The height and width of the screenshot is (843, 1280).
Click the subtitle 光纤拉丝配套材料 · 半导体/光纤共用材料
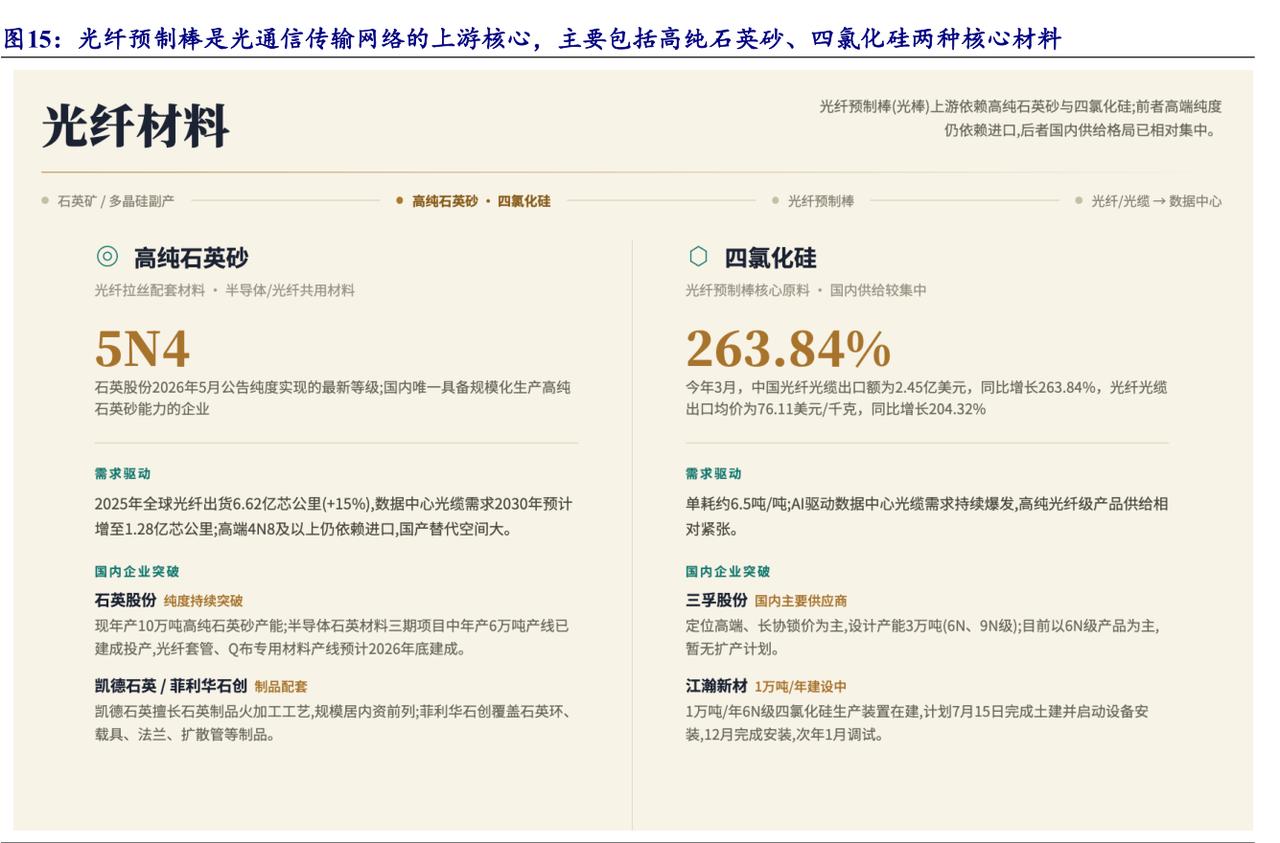[225, 290]
